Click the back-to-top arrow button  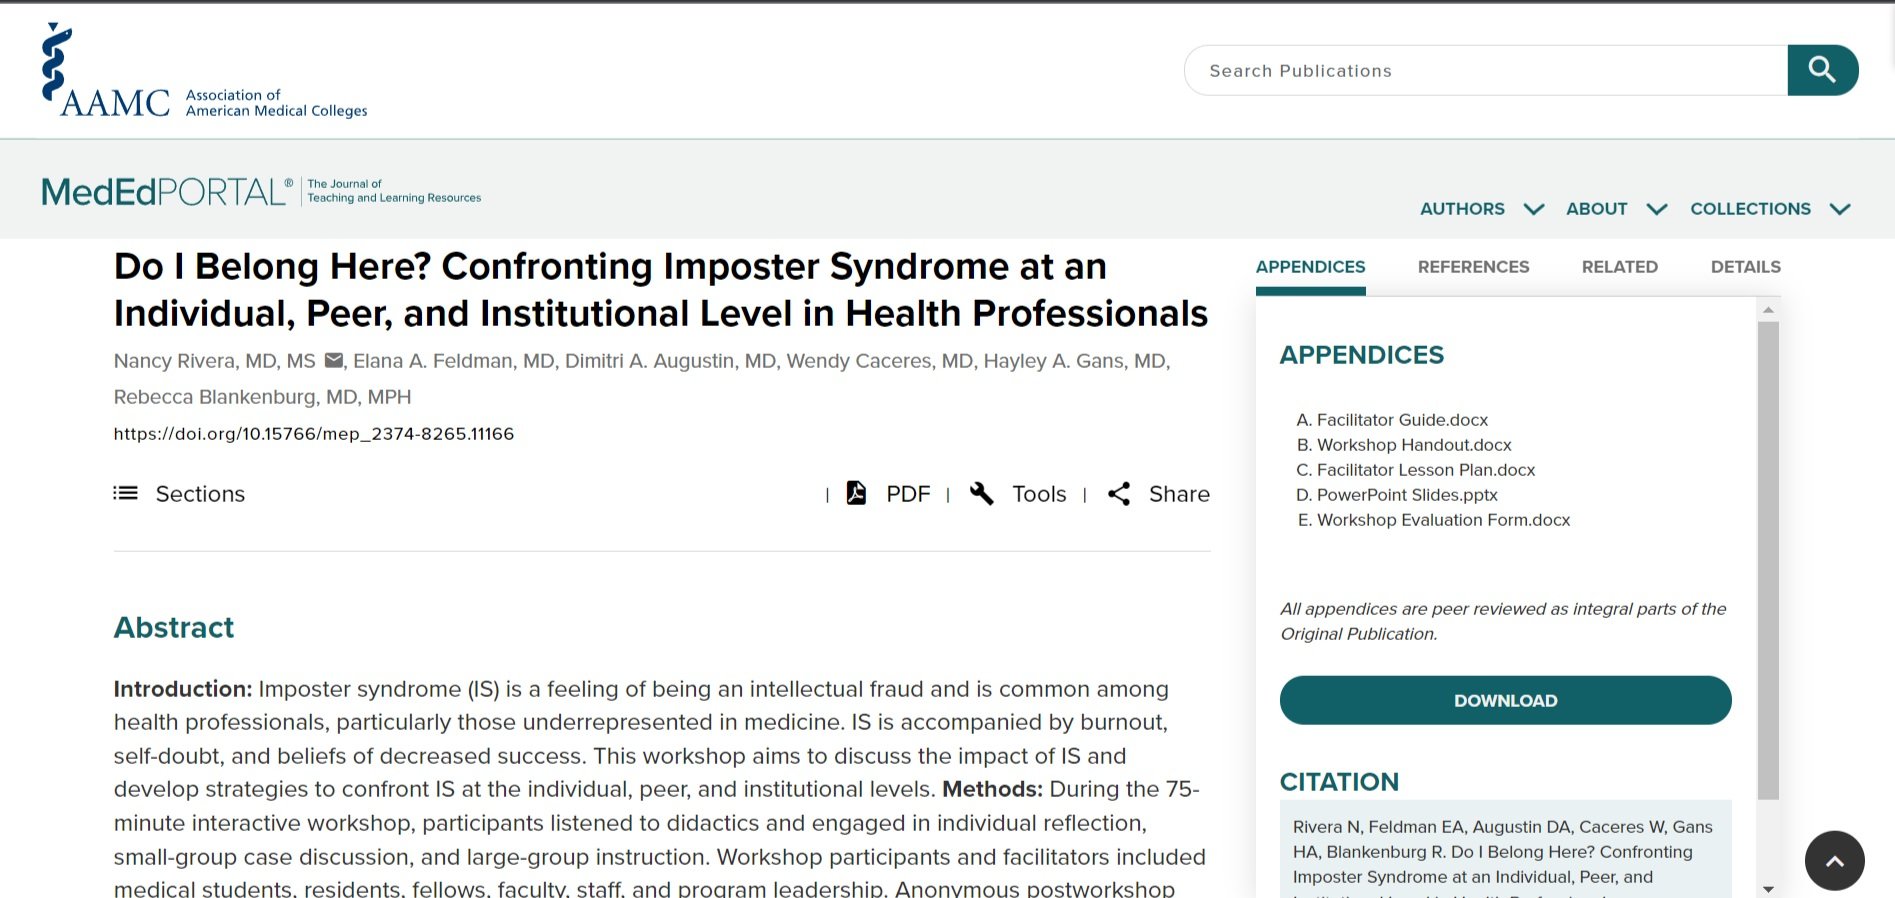coord(1834,860)
